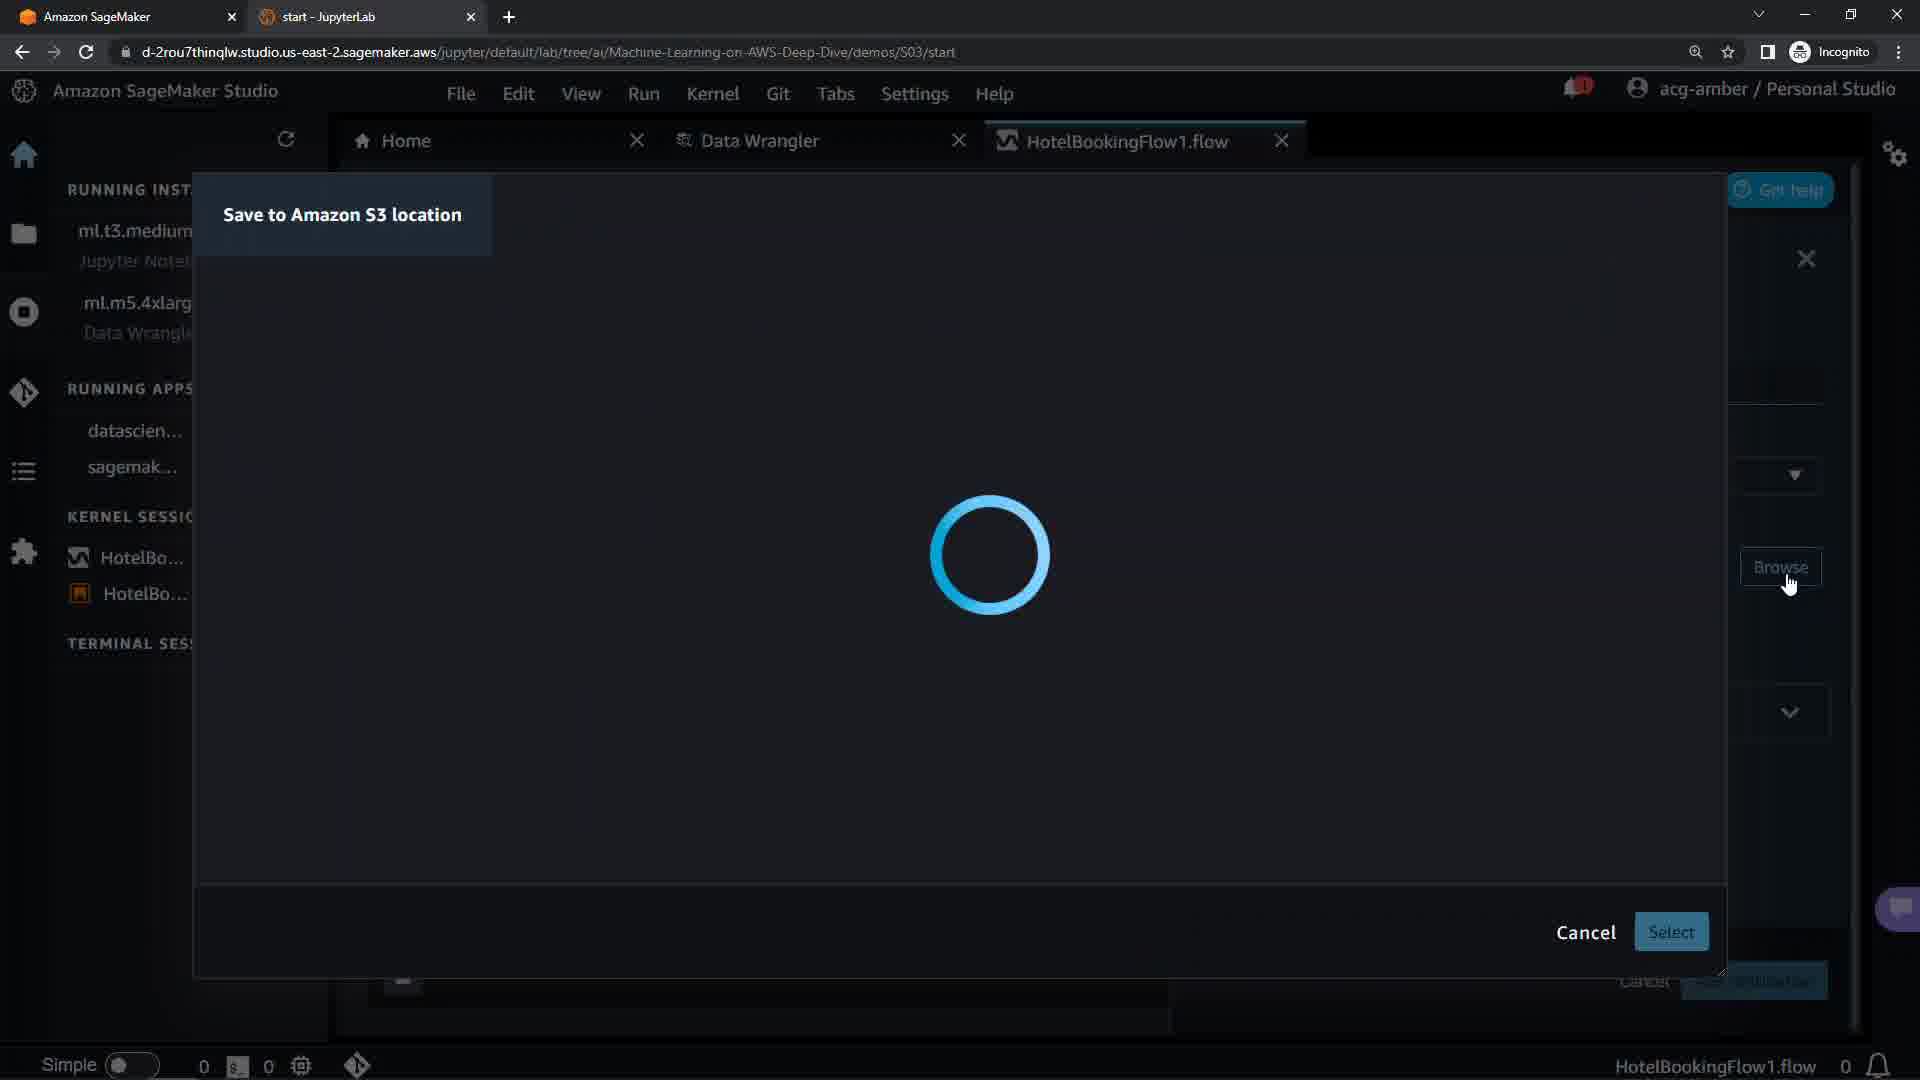Open the Git sidebar icon
1920x1080 pixels.
pos(24,392)
